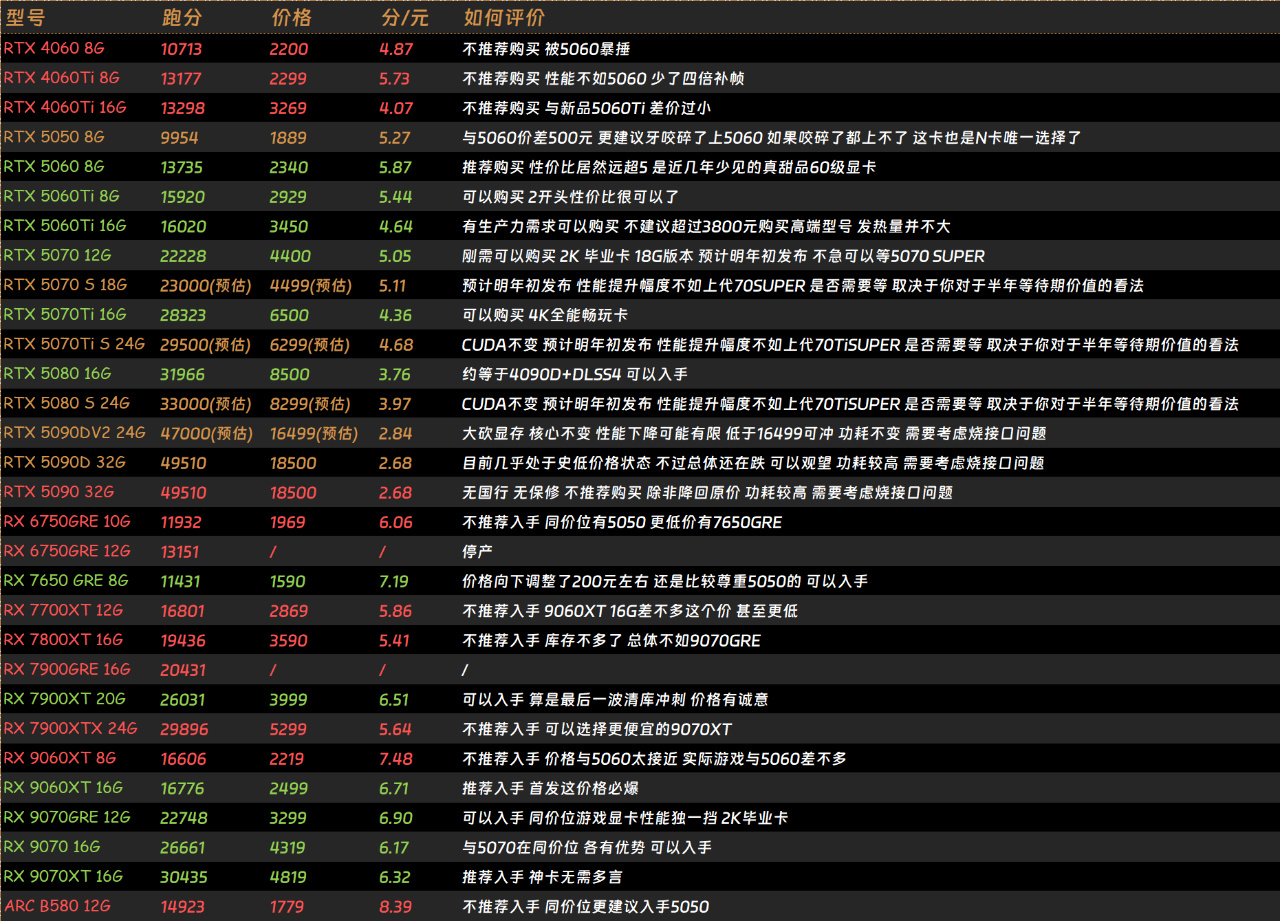Select the benchmark score 31966
Image resolution: width=1280 pixels, height=921 pixels.
click(183, 374)
